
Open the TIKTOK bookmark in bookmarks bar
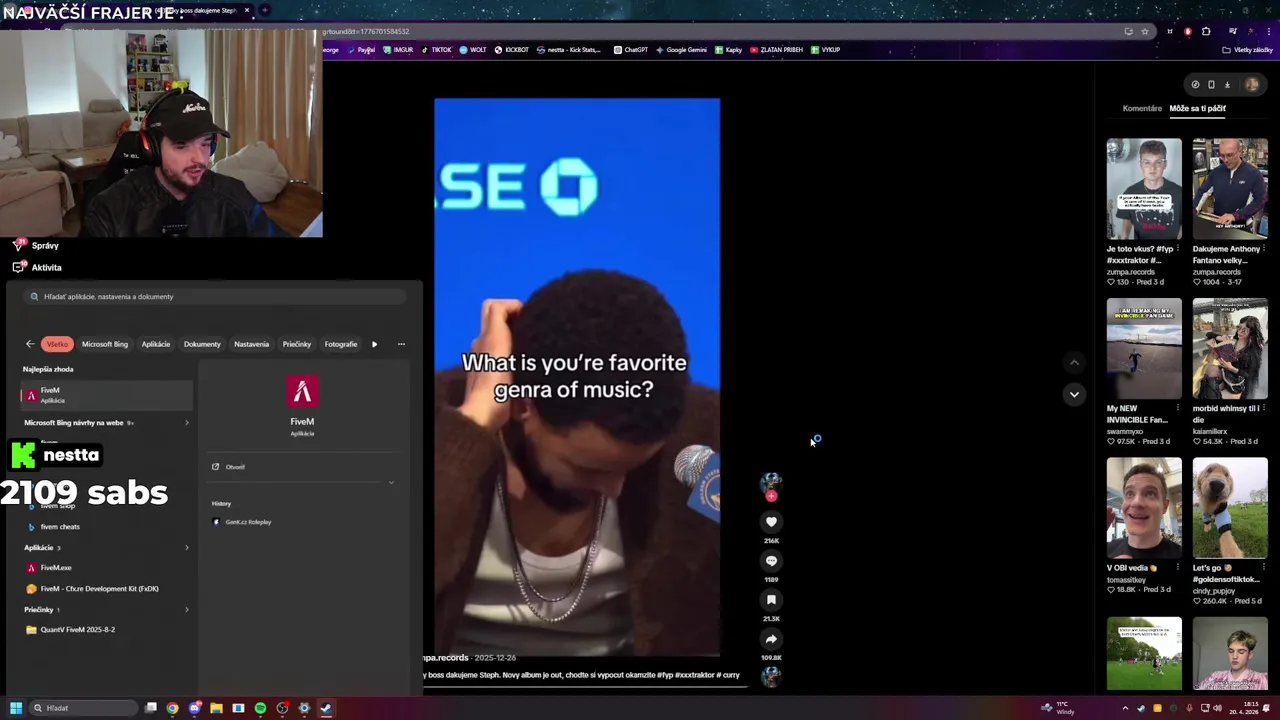click(436, 50)
